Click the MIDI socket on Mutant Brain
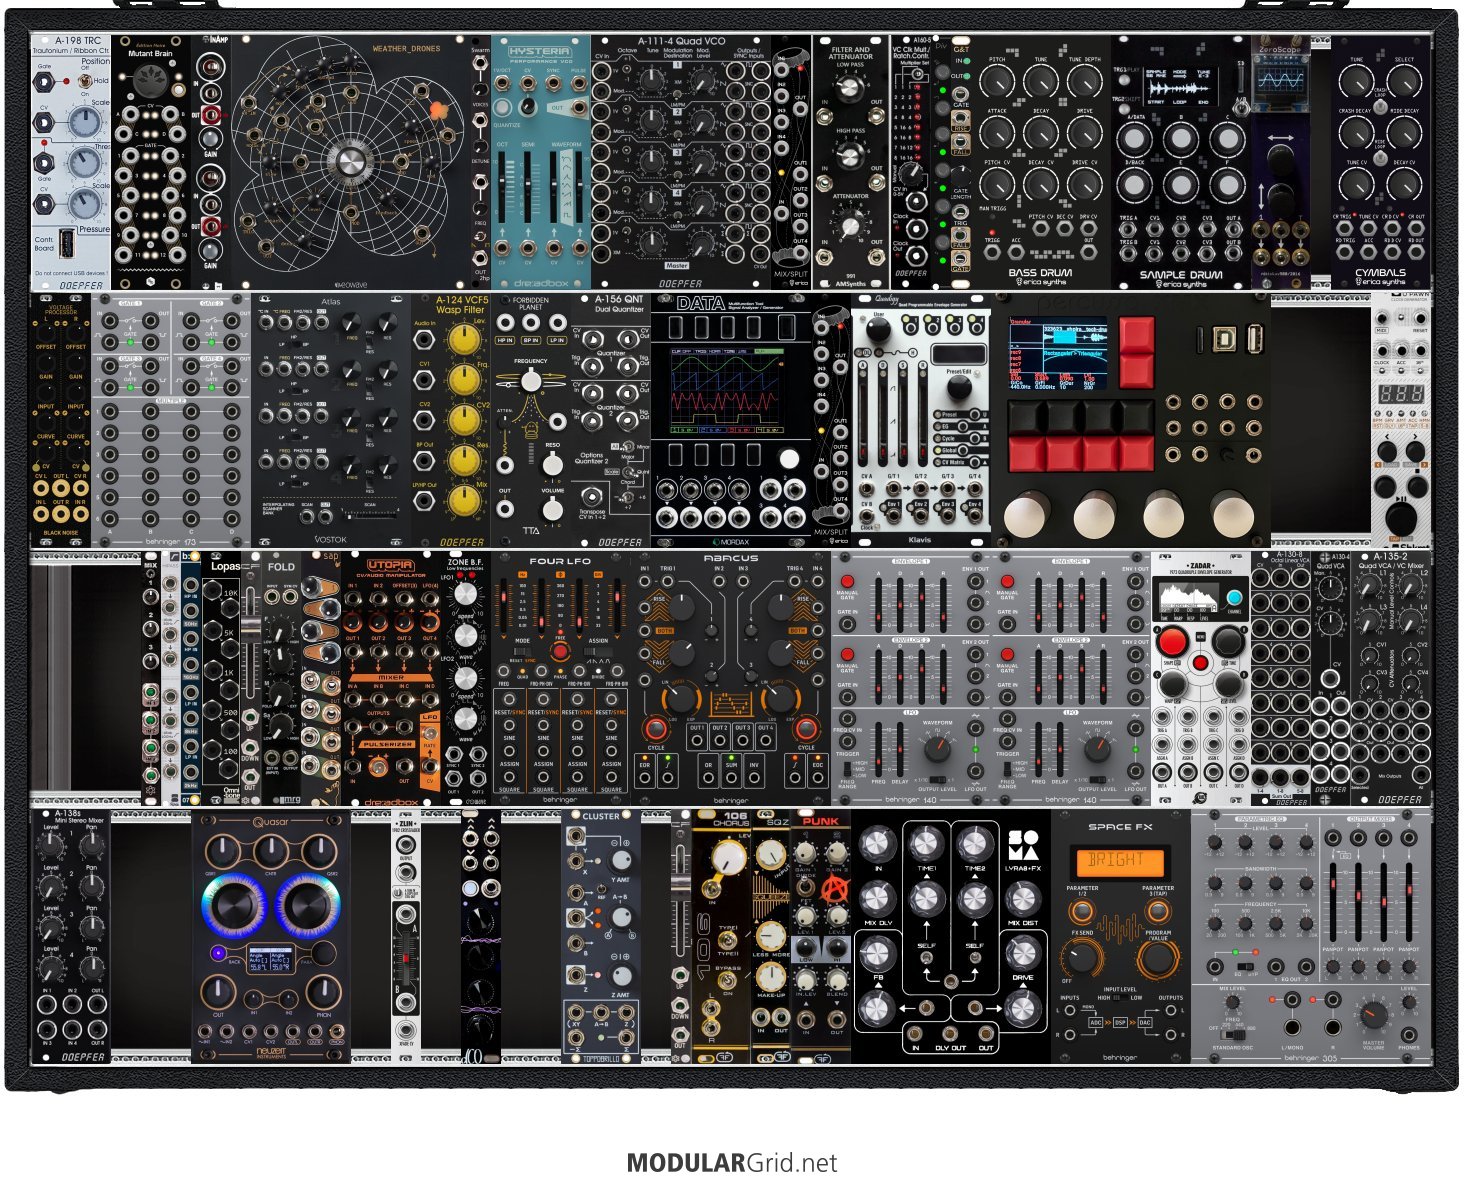The height and width of the screenshot is (1184, 1466). 150,81
